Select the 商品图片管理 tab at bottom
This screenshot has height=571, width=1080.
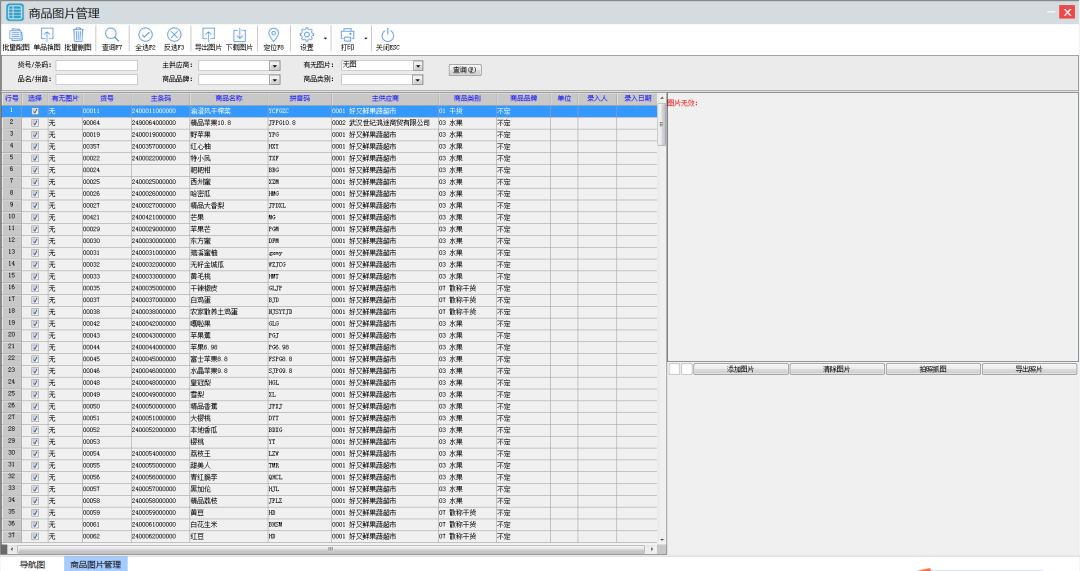[x=95, y=564]
